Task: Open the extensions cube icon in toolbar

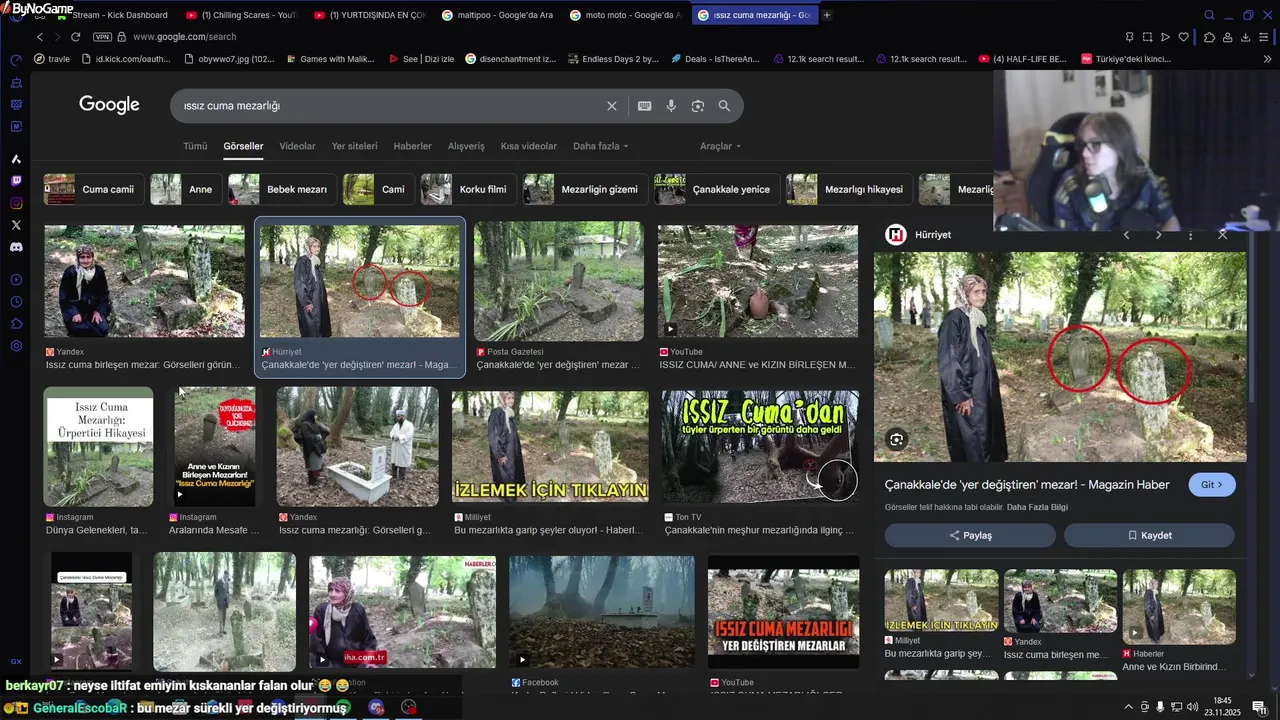Action: pos(1209,37)
